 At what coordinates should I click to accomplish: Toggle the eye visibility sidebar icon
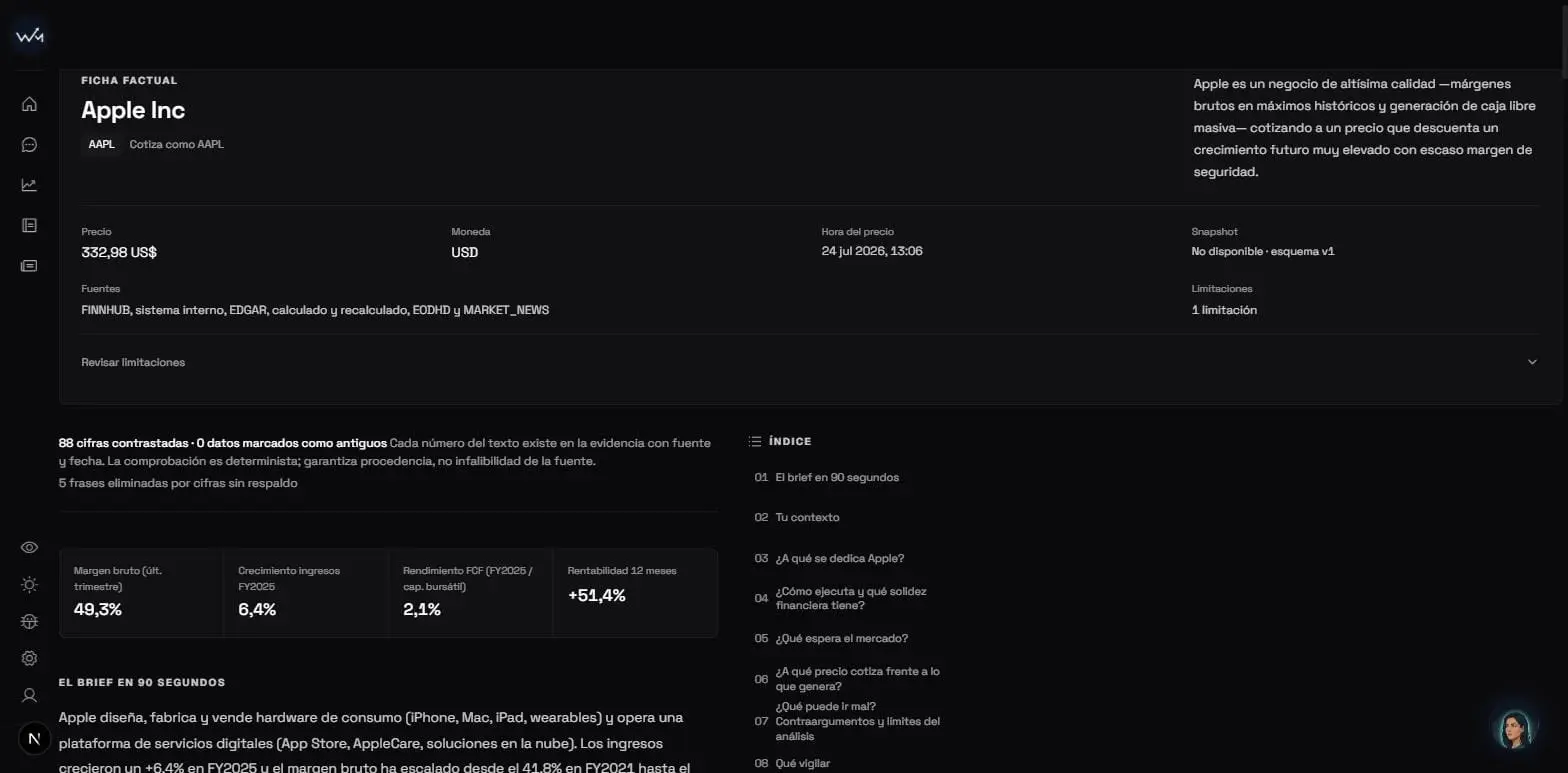click(29, 547)
